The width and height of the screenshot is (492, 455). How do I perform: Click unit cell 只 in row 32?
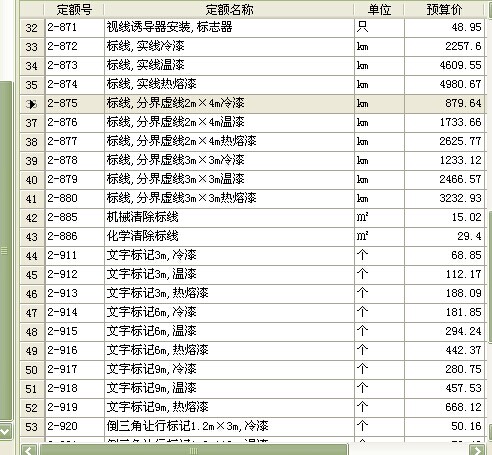coord(379,28)
